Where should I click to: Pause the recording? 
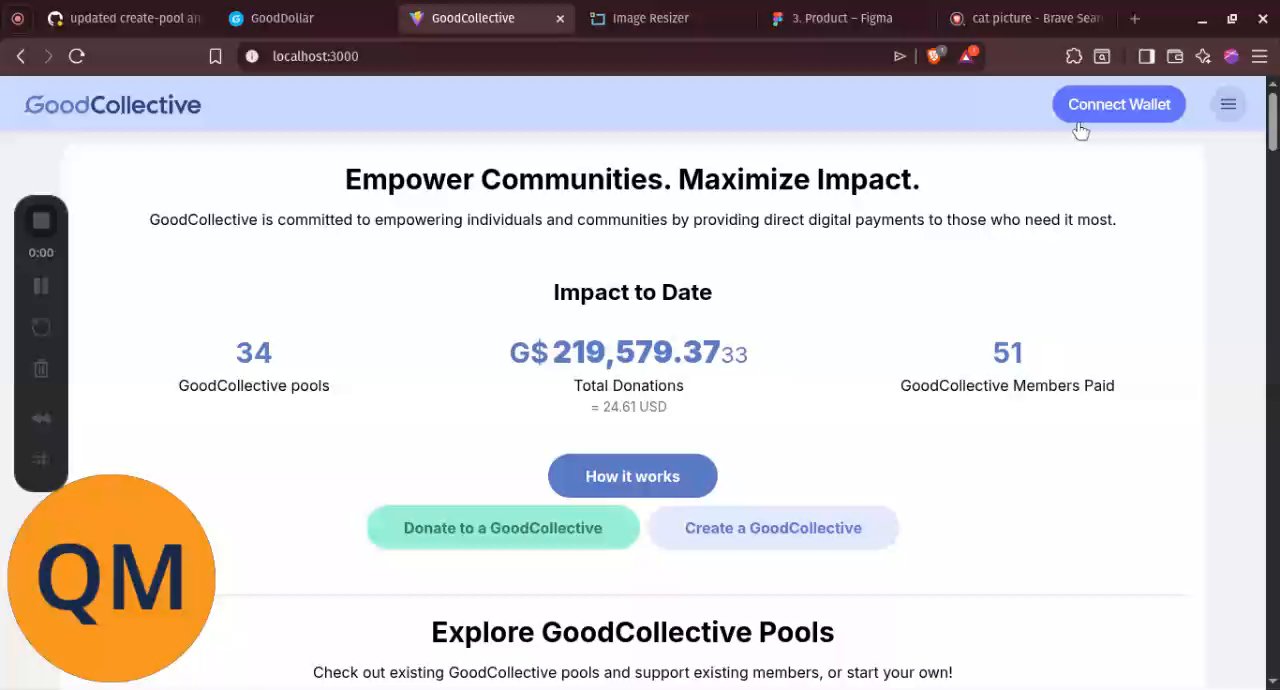click(x=41, y=286)
